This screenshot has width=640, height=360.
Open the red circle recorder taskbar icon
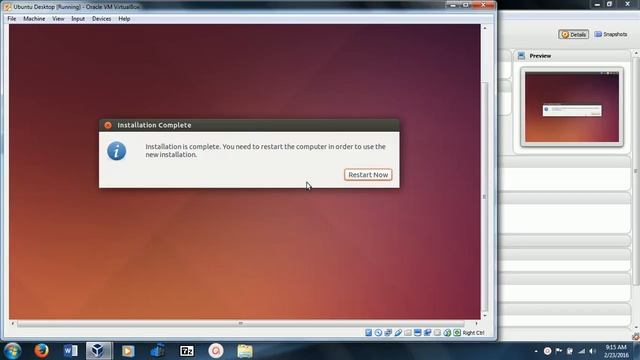click(216, 351)
